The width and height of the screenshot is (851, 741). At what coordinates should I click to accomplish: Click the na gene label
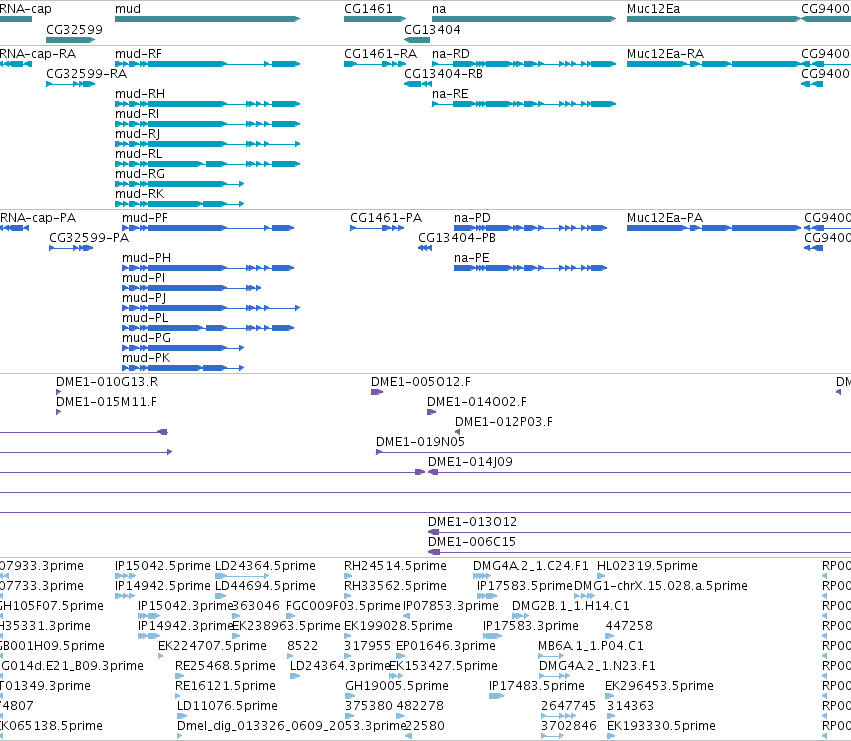[x=439, y=9]
